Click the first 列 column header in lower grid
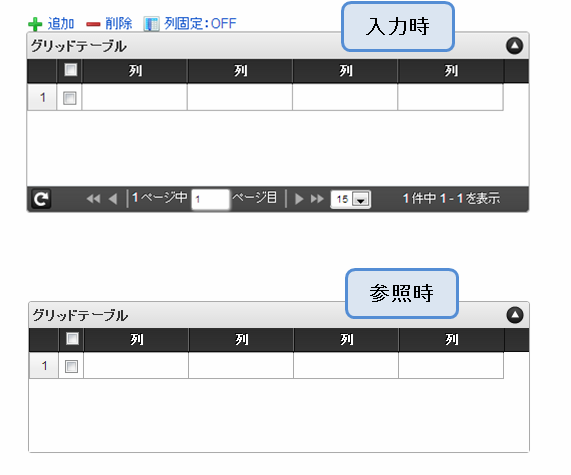This screenshot has width=571, height=475. click(136, 340)
